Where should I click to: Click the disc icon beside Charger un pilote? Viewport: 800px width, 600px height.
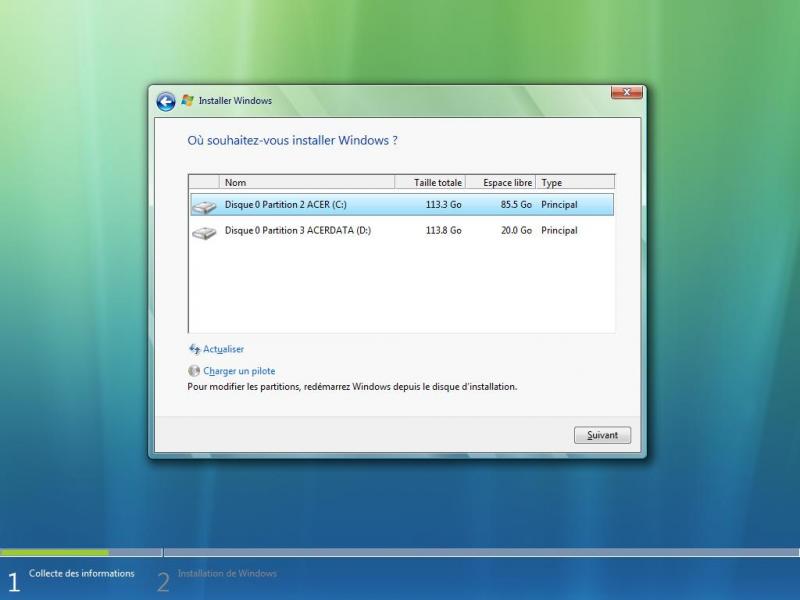[x=194, y=371]
